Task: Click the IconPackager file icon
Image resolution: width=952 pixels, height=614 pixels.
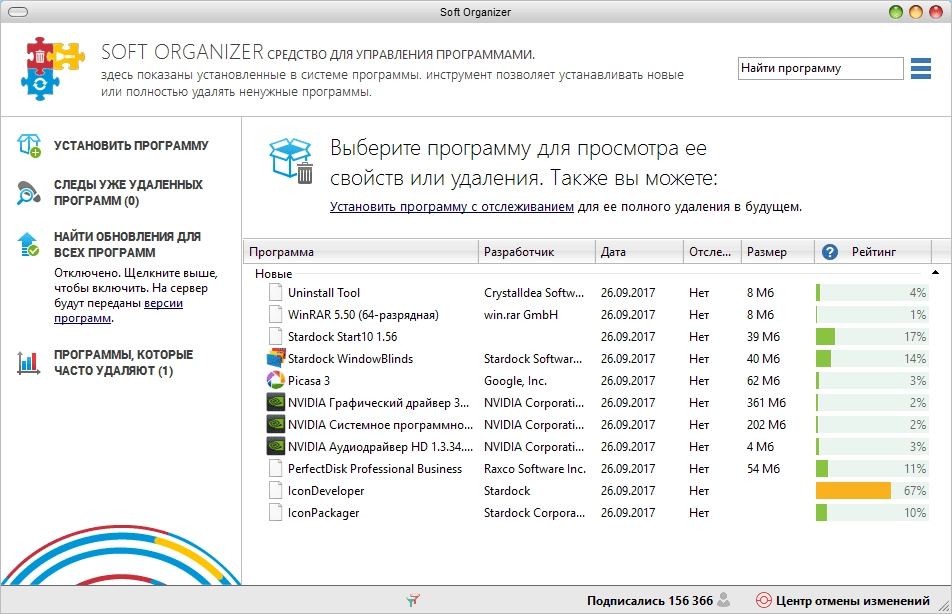Action: tap(276, 512)
